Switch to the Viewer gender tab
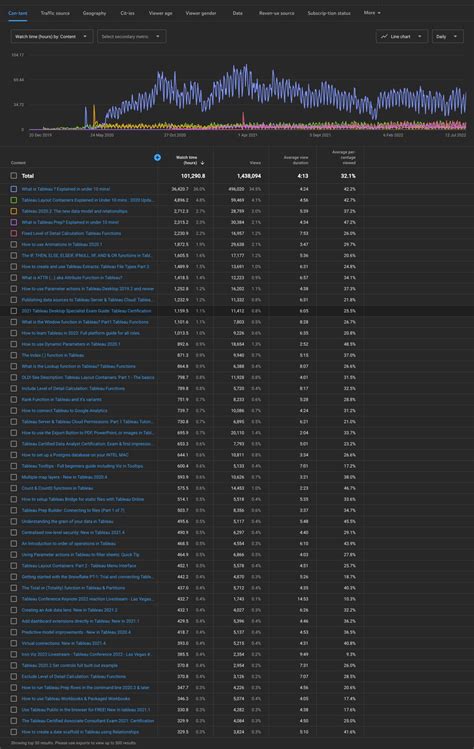This screenshot has width=474, height=749. click(x=201, y=13)
